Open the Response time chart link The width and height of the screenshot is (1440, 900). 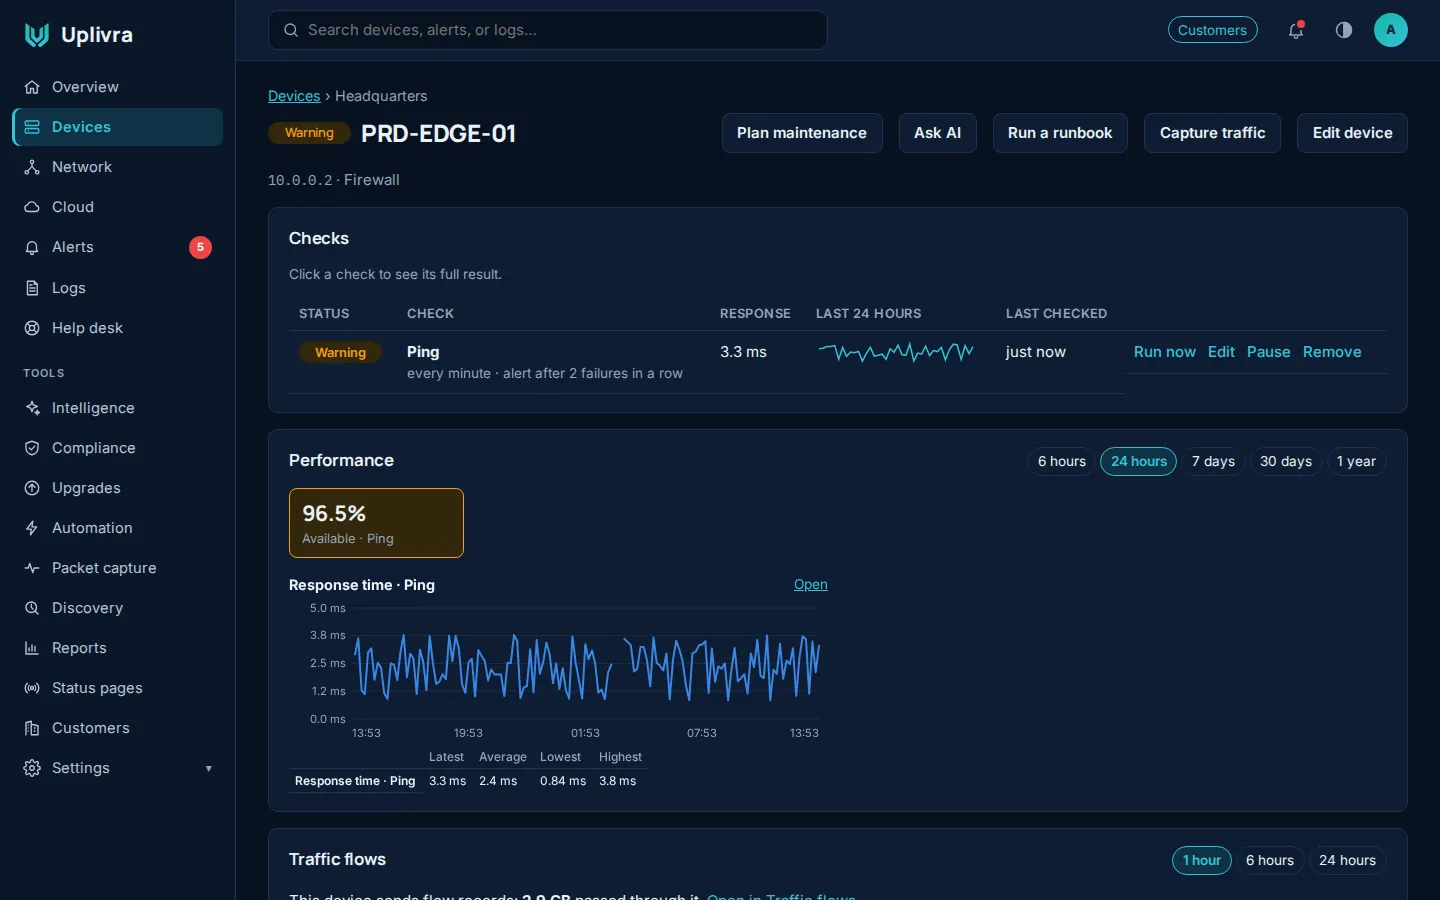pyautogui.click(x=811, y=585)
